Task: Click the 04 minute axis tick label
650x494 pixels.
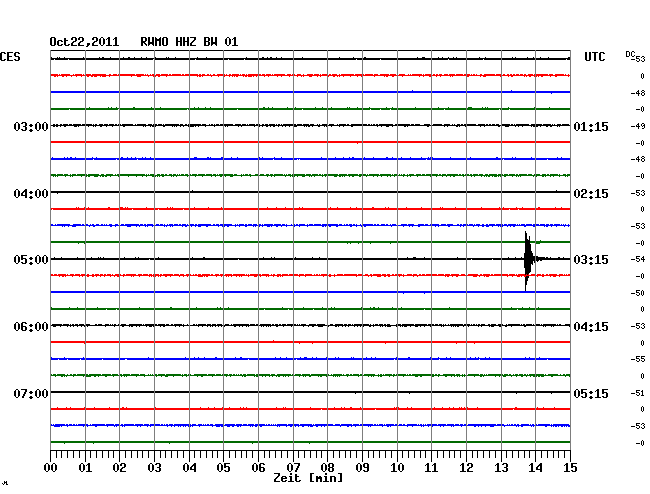Action: pyautogui.click(x=189, y=468)
